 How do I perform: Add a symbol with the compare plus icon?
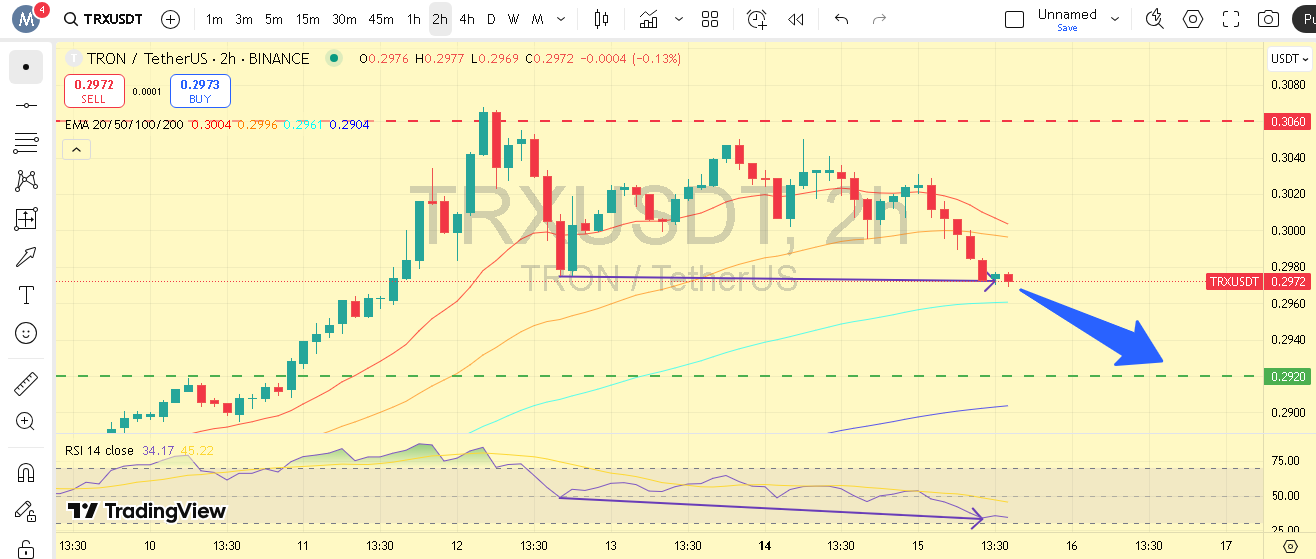pyautogui.click(x=171, y=19)
